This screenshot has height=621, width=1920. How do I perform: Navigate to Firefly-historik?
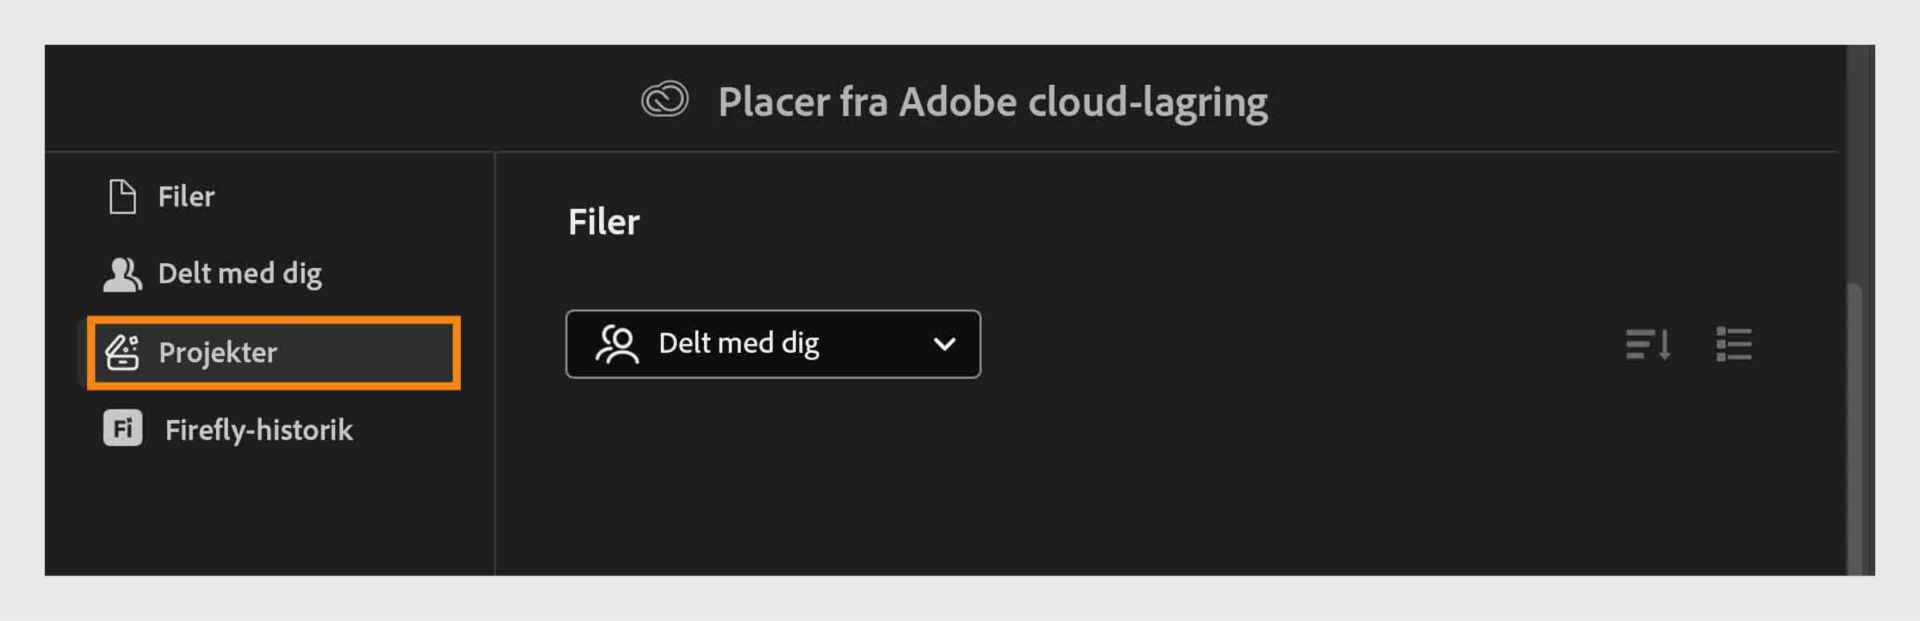[x=259, y=429]
